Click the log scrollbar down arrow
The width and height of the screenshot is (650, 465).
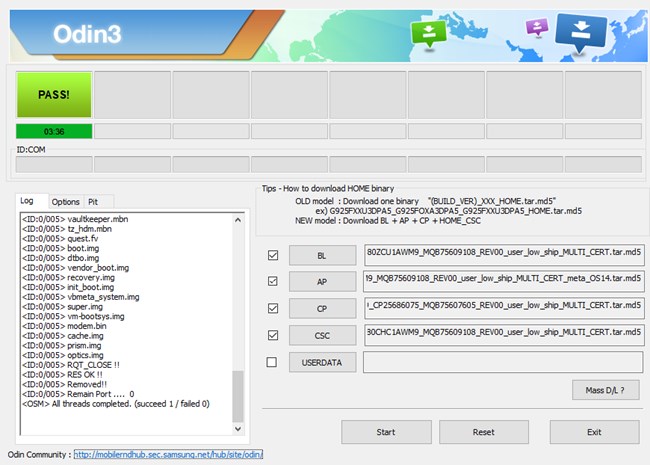pyautogui.click(x=238, y=429)
